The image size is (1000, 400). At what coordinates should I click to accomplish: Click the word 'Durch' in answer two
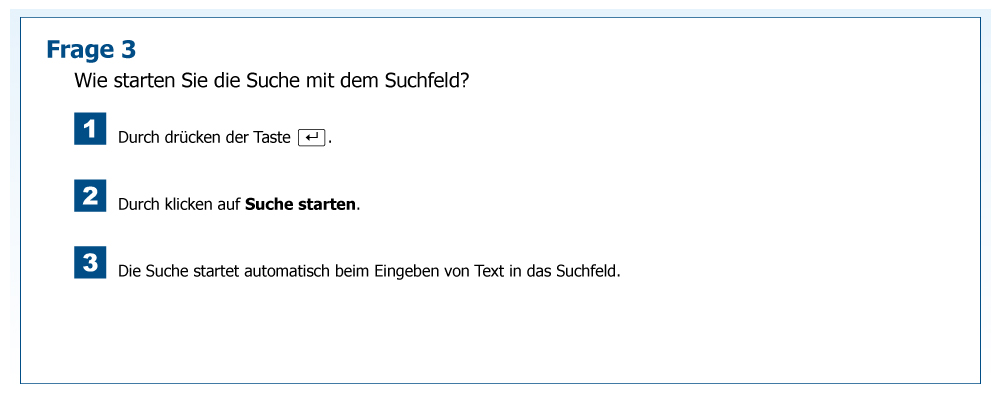click(137, 204)
